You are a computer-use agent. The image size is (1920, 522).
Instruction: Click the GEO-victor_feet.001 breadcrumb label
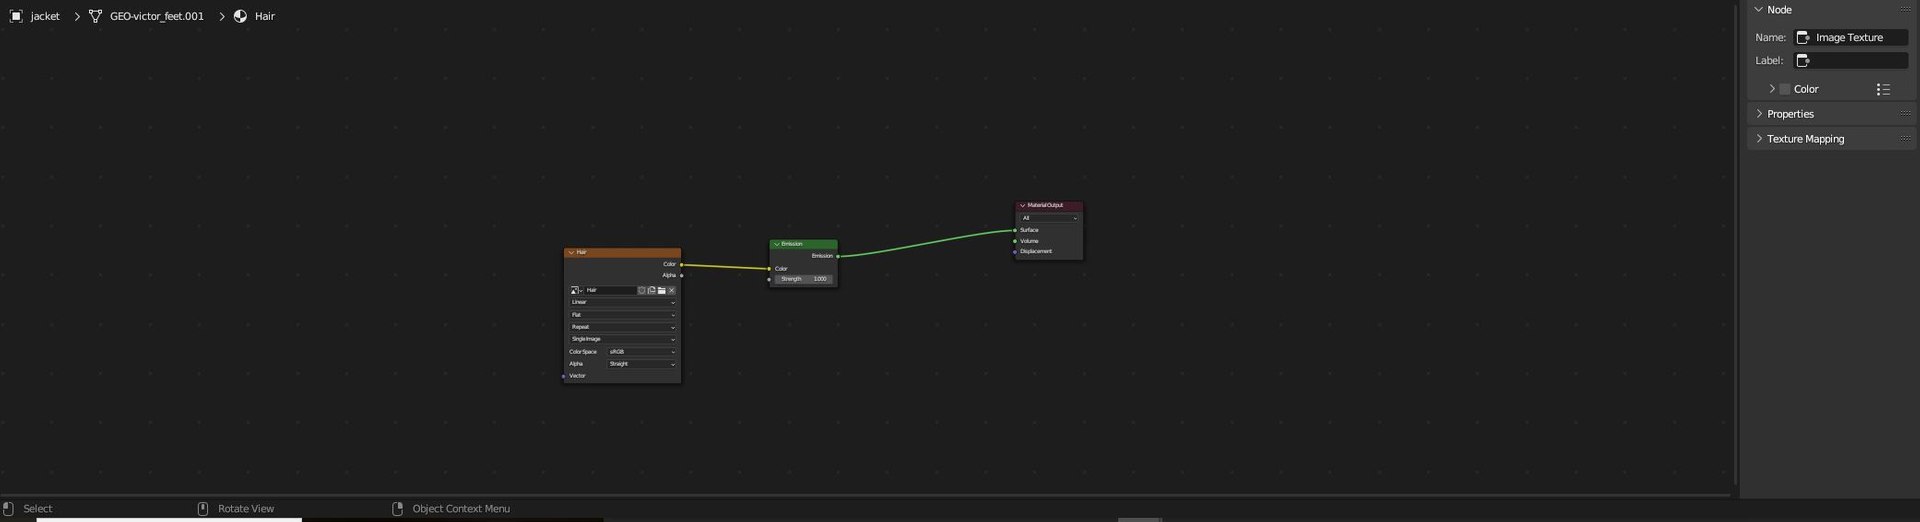pos(157,16)
